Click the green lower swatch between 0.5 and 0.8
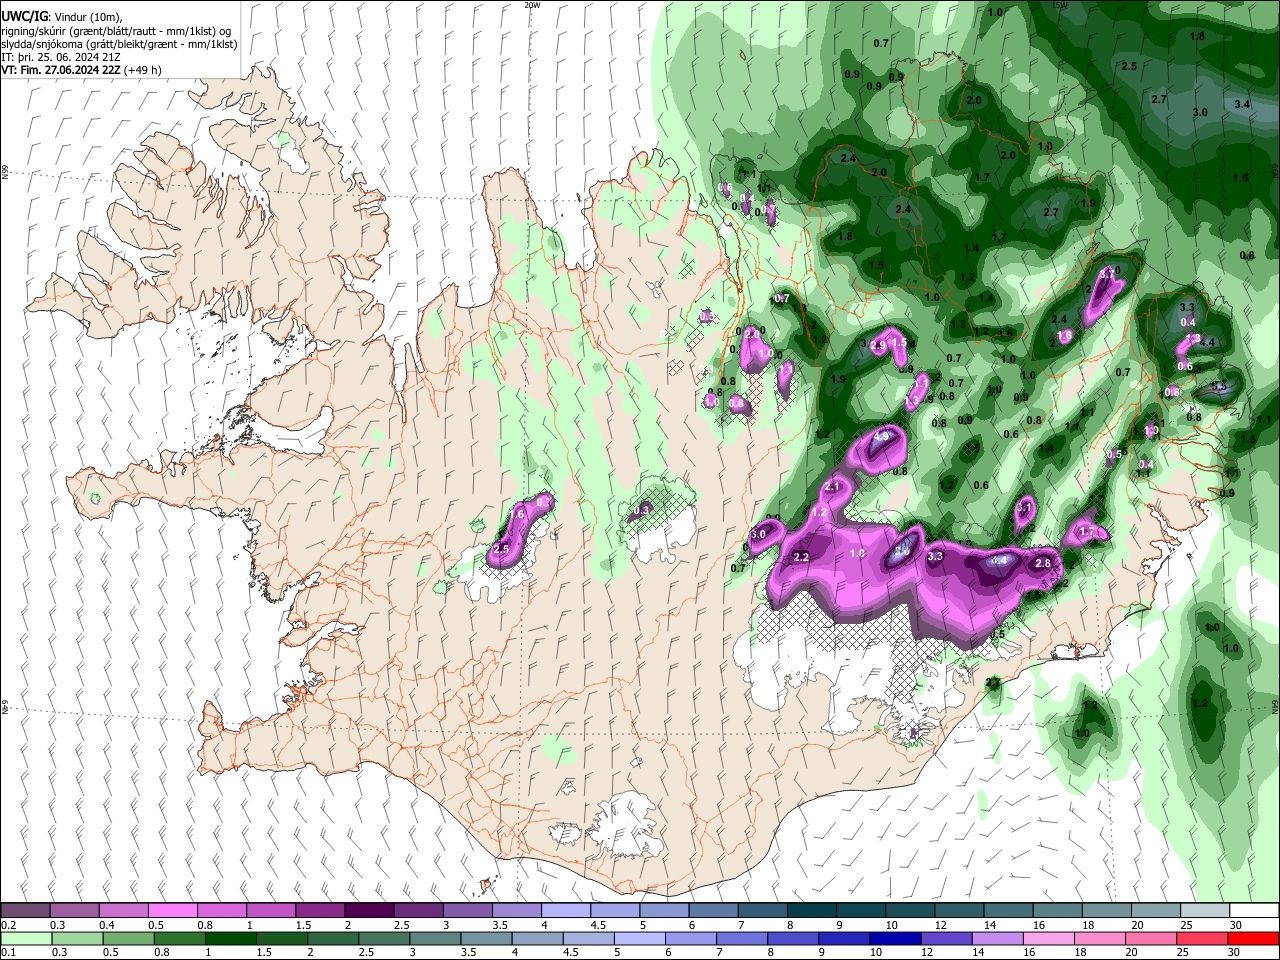The height and width of the screenshot is (960, 1280). click(128, 939)
